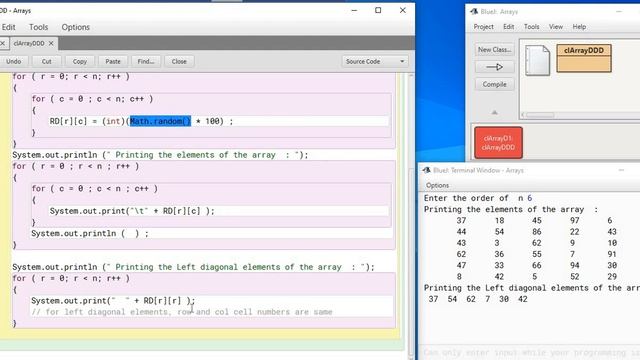Viewport: 640px width, 360px height.
Task: Close the editor window
Action: 402,10
